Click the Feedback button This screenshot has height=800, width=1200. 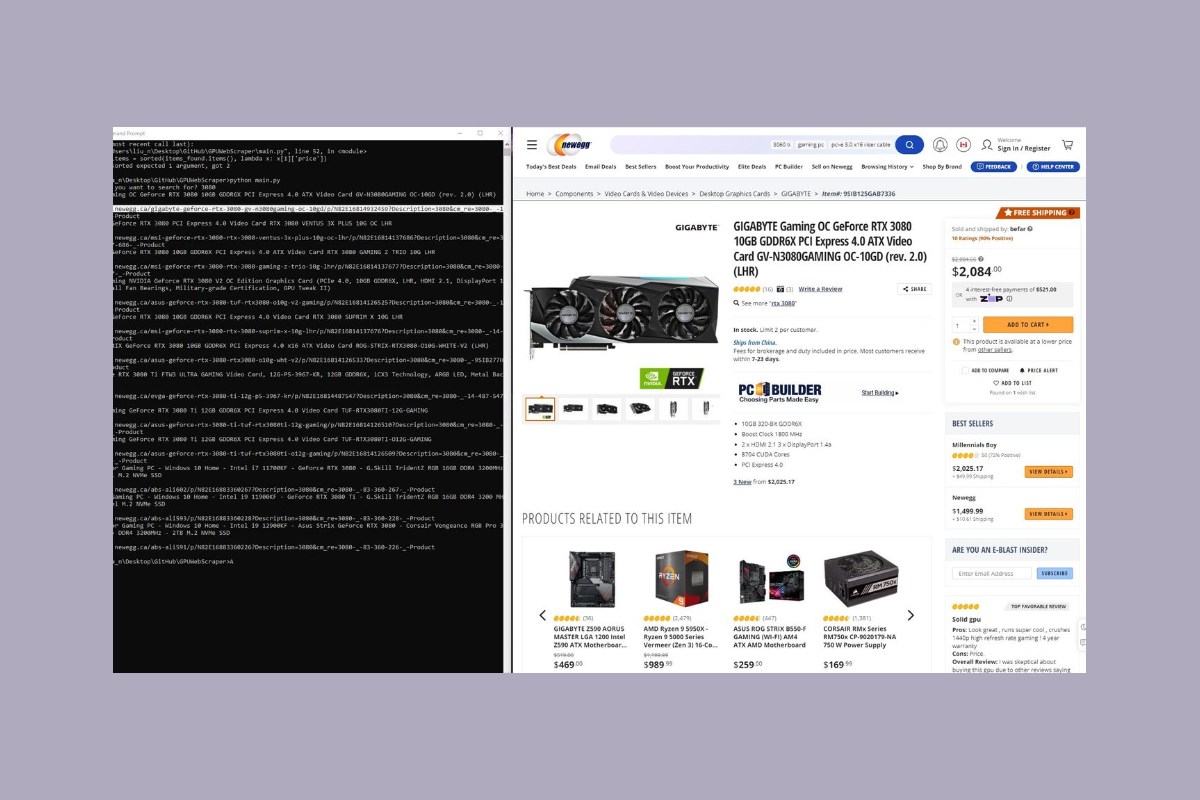995,167
